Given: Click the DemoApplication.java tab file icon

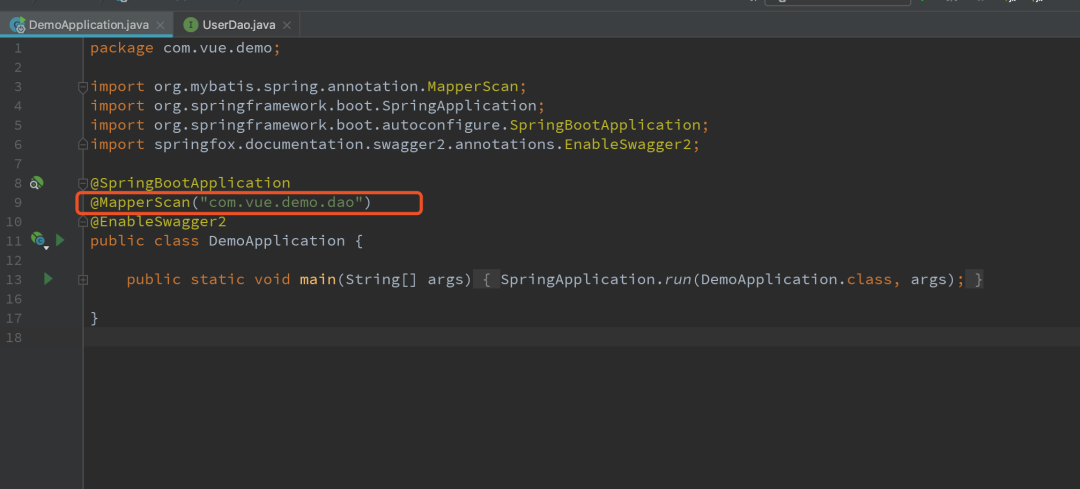Looking at the screenshot, I should tap(17, 24).
